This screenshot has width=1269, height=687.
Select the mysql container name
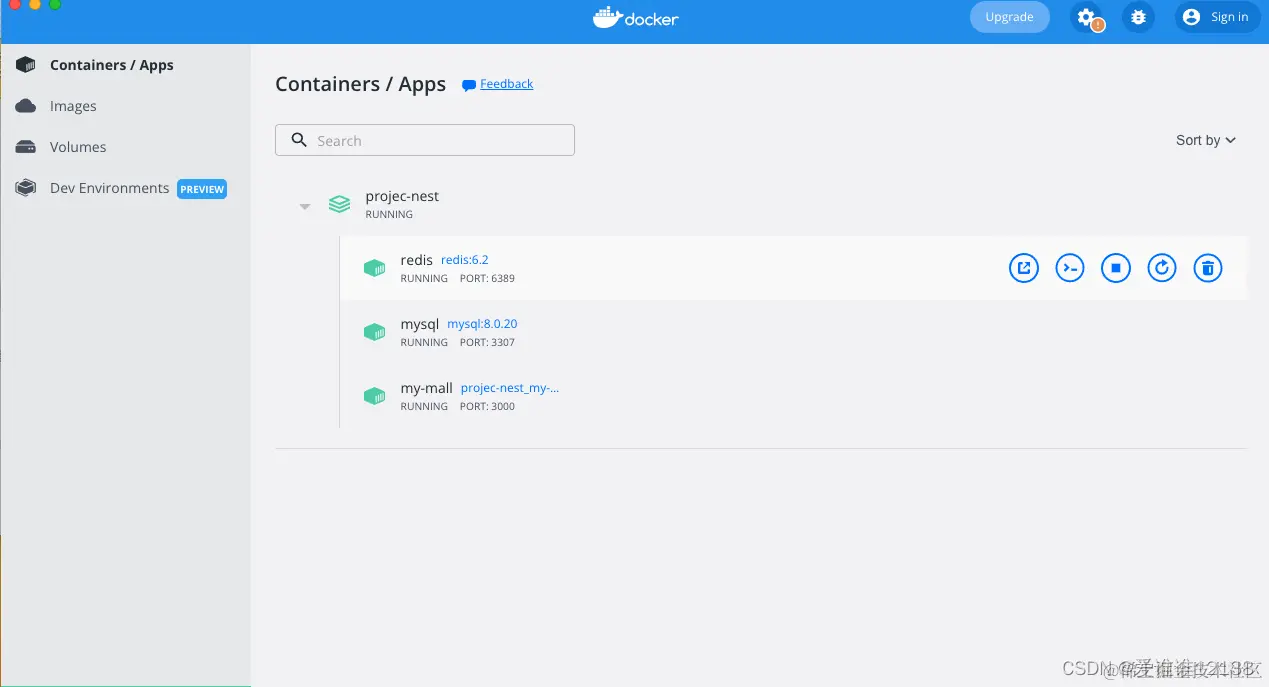click(x=420, y=324)
